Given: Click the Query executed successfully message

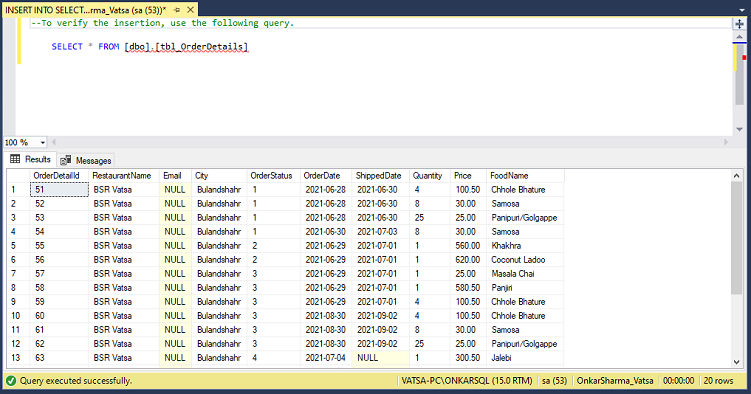Looking at the screenshot, I should [76, 381].
